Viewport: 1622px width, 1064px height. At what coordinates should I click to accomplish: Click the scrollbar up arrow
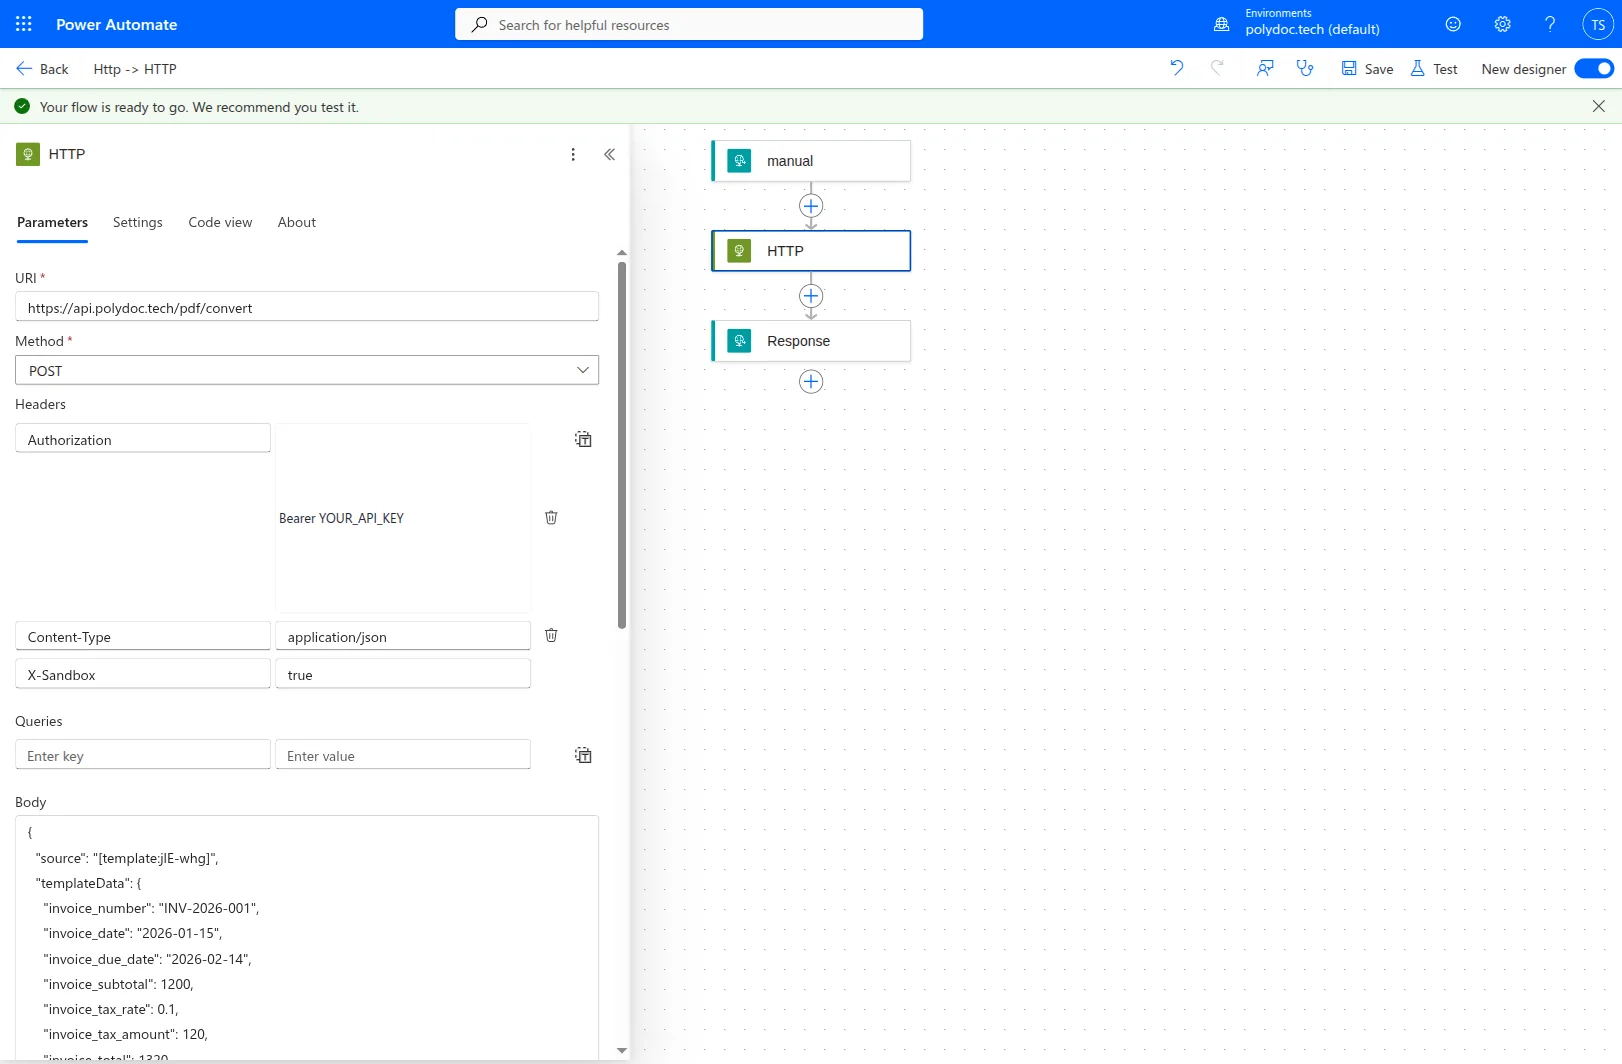click(622, 253)
